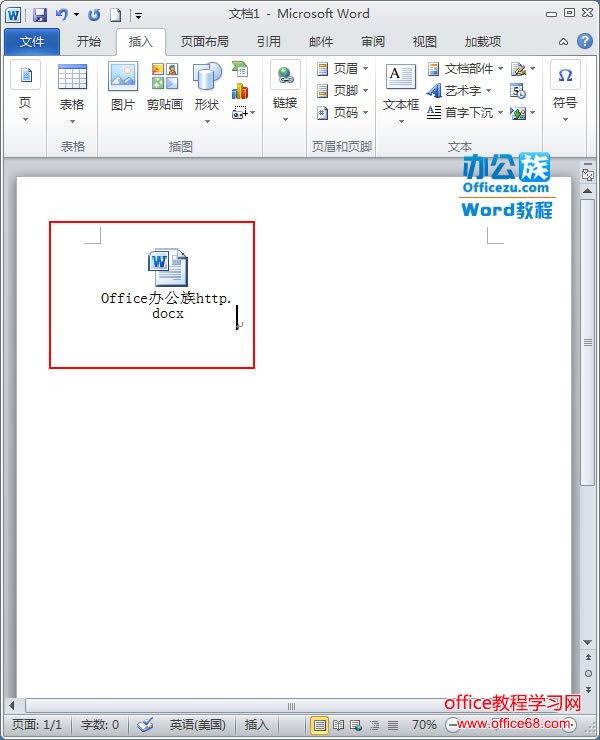Screen dimensions: 600x740
Task: Switch to Print Layout view
Action: point(320,724)
